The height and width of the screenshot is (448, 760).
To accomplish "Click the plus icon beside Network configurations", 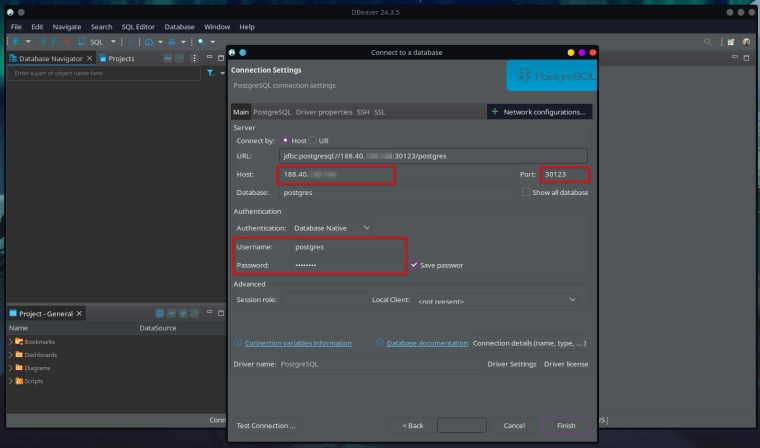I will tap(495, 112).
